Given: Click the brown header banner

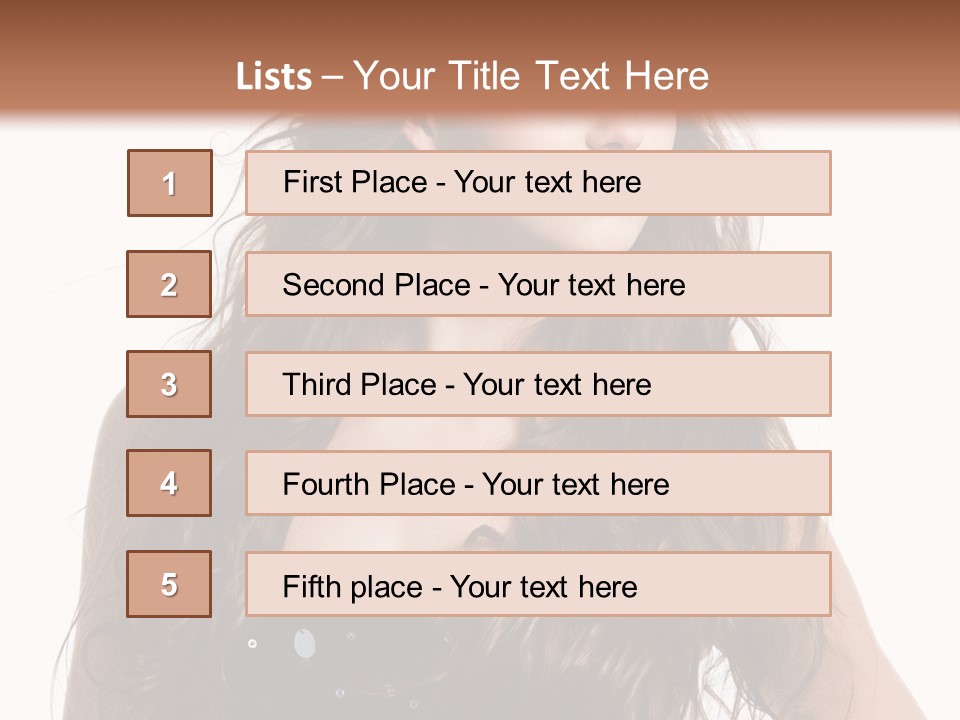Looking at the screenshot, I should pyautogui.click(x=480, y=58).
